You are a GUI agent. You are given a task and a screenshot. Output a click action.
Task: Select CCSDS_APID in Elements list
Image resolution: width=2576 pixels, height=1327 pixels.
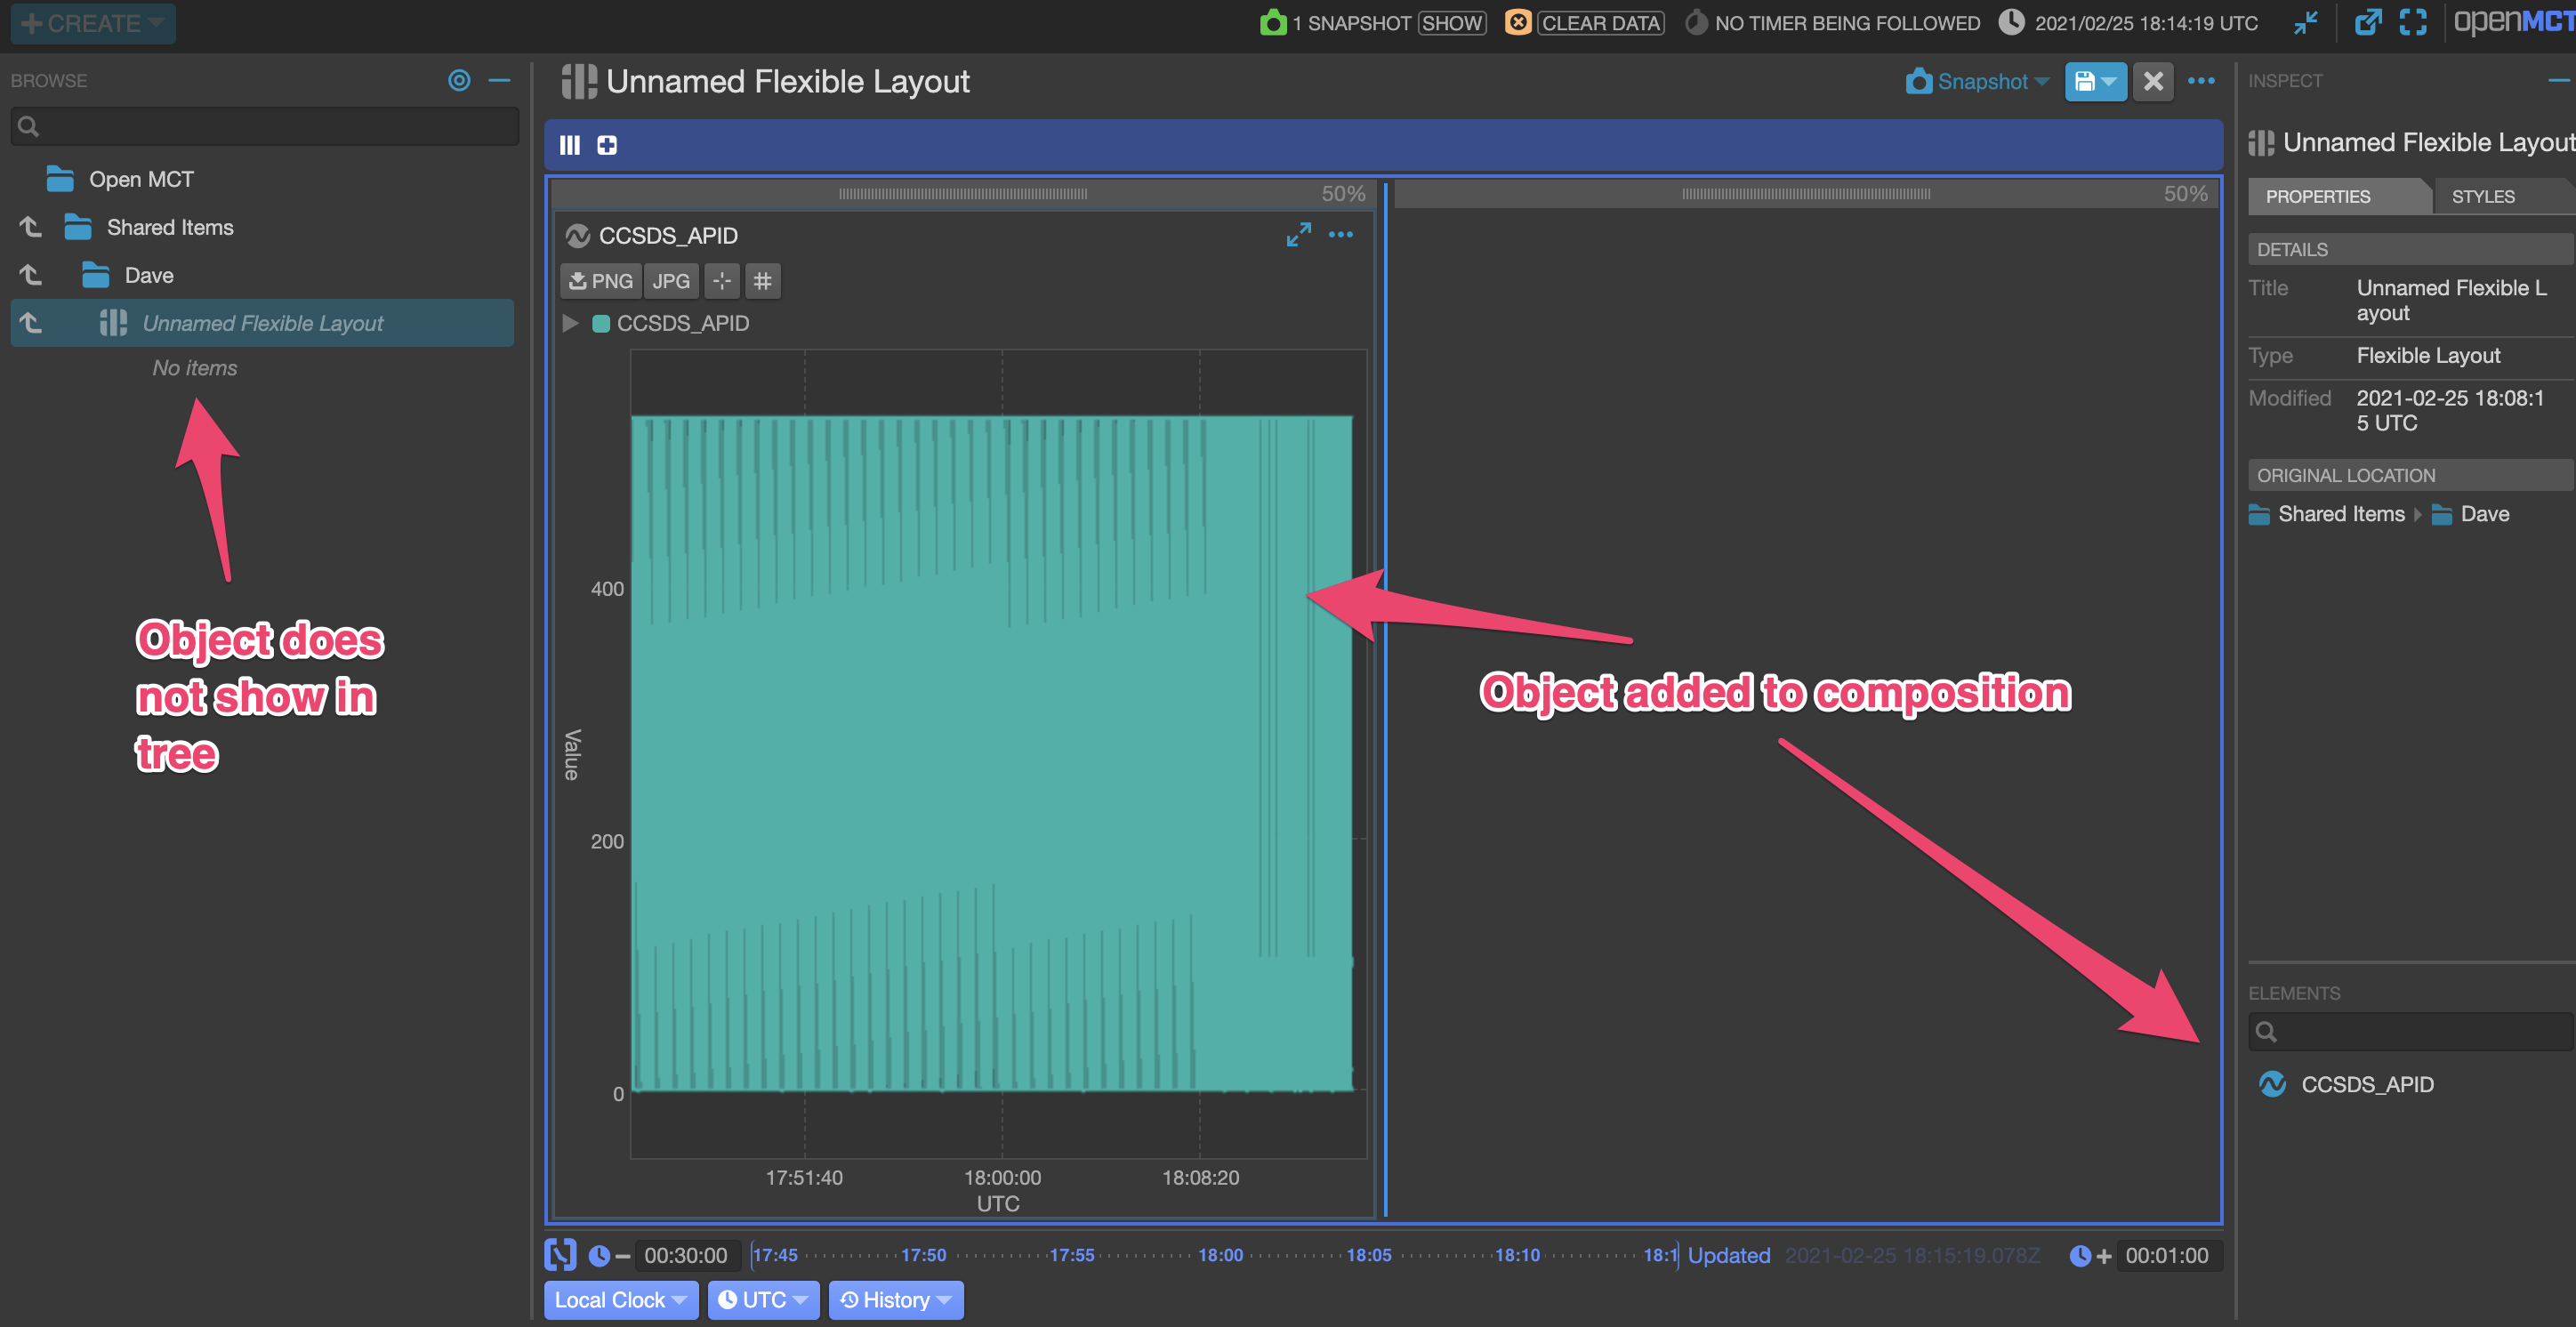click(2346, 1084)
